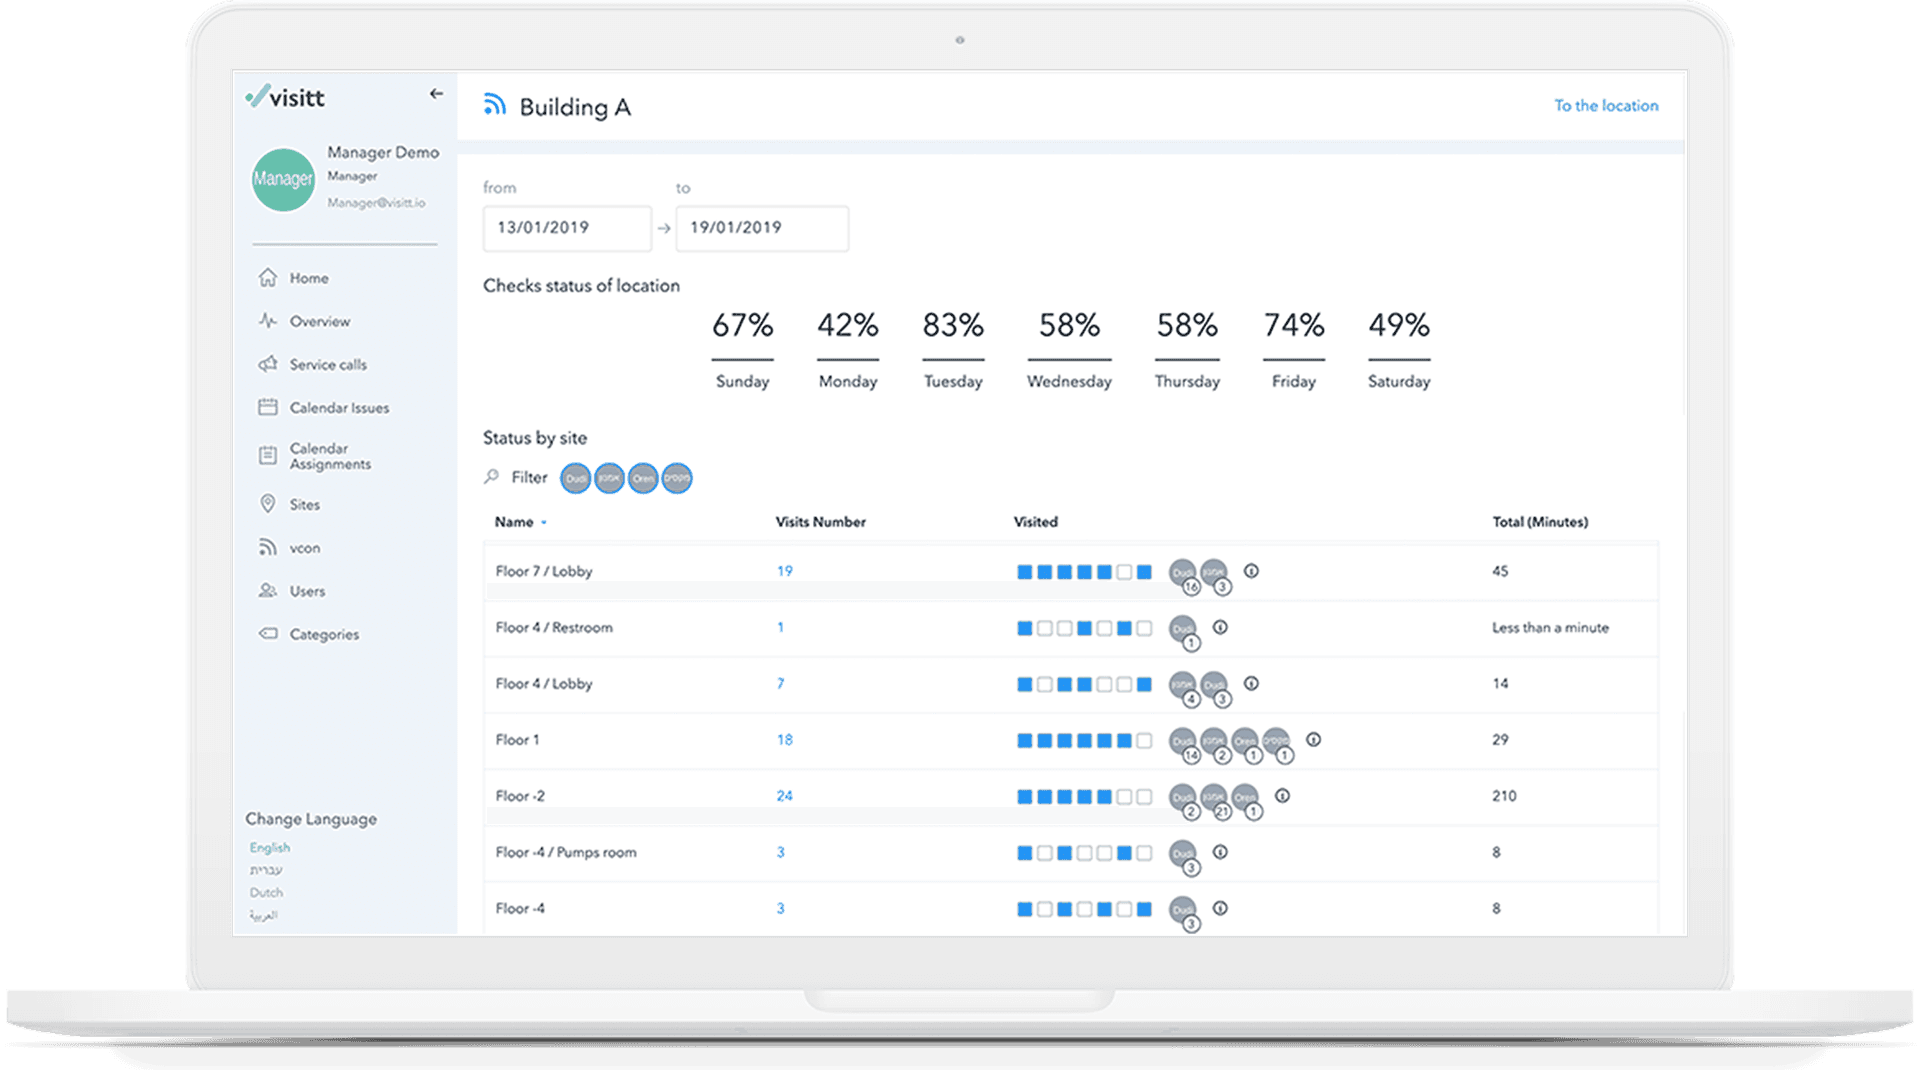Select Saturday 49% check status
Viewport: 1920px width, 1070px height.
1399,349
